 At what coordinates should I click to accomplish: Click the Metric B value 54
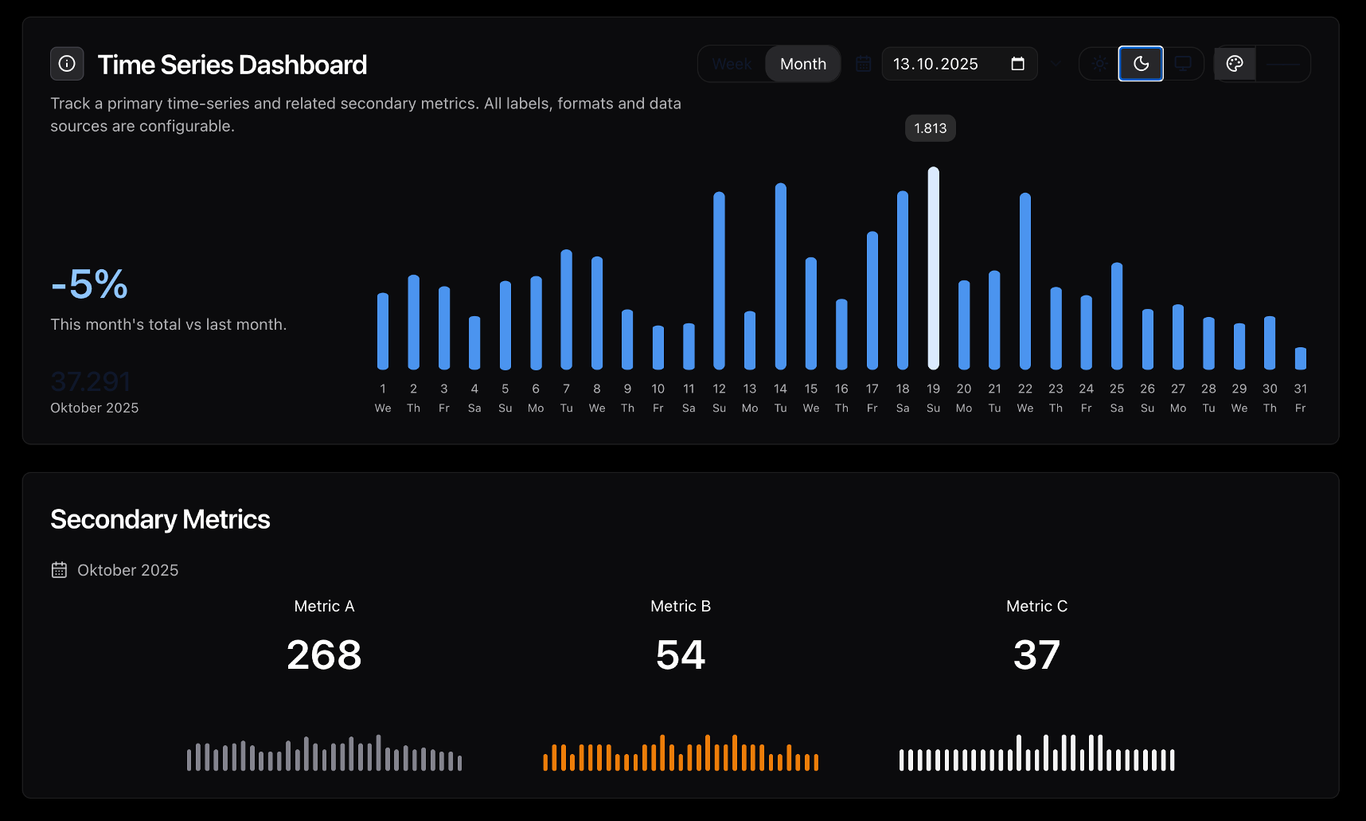pos(680,655)
